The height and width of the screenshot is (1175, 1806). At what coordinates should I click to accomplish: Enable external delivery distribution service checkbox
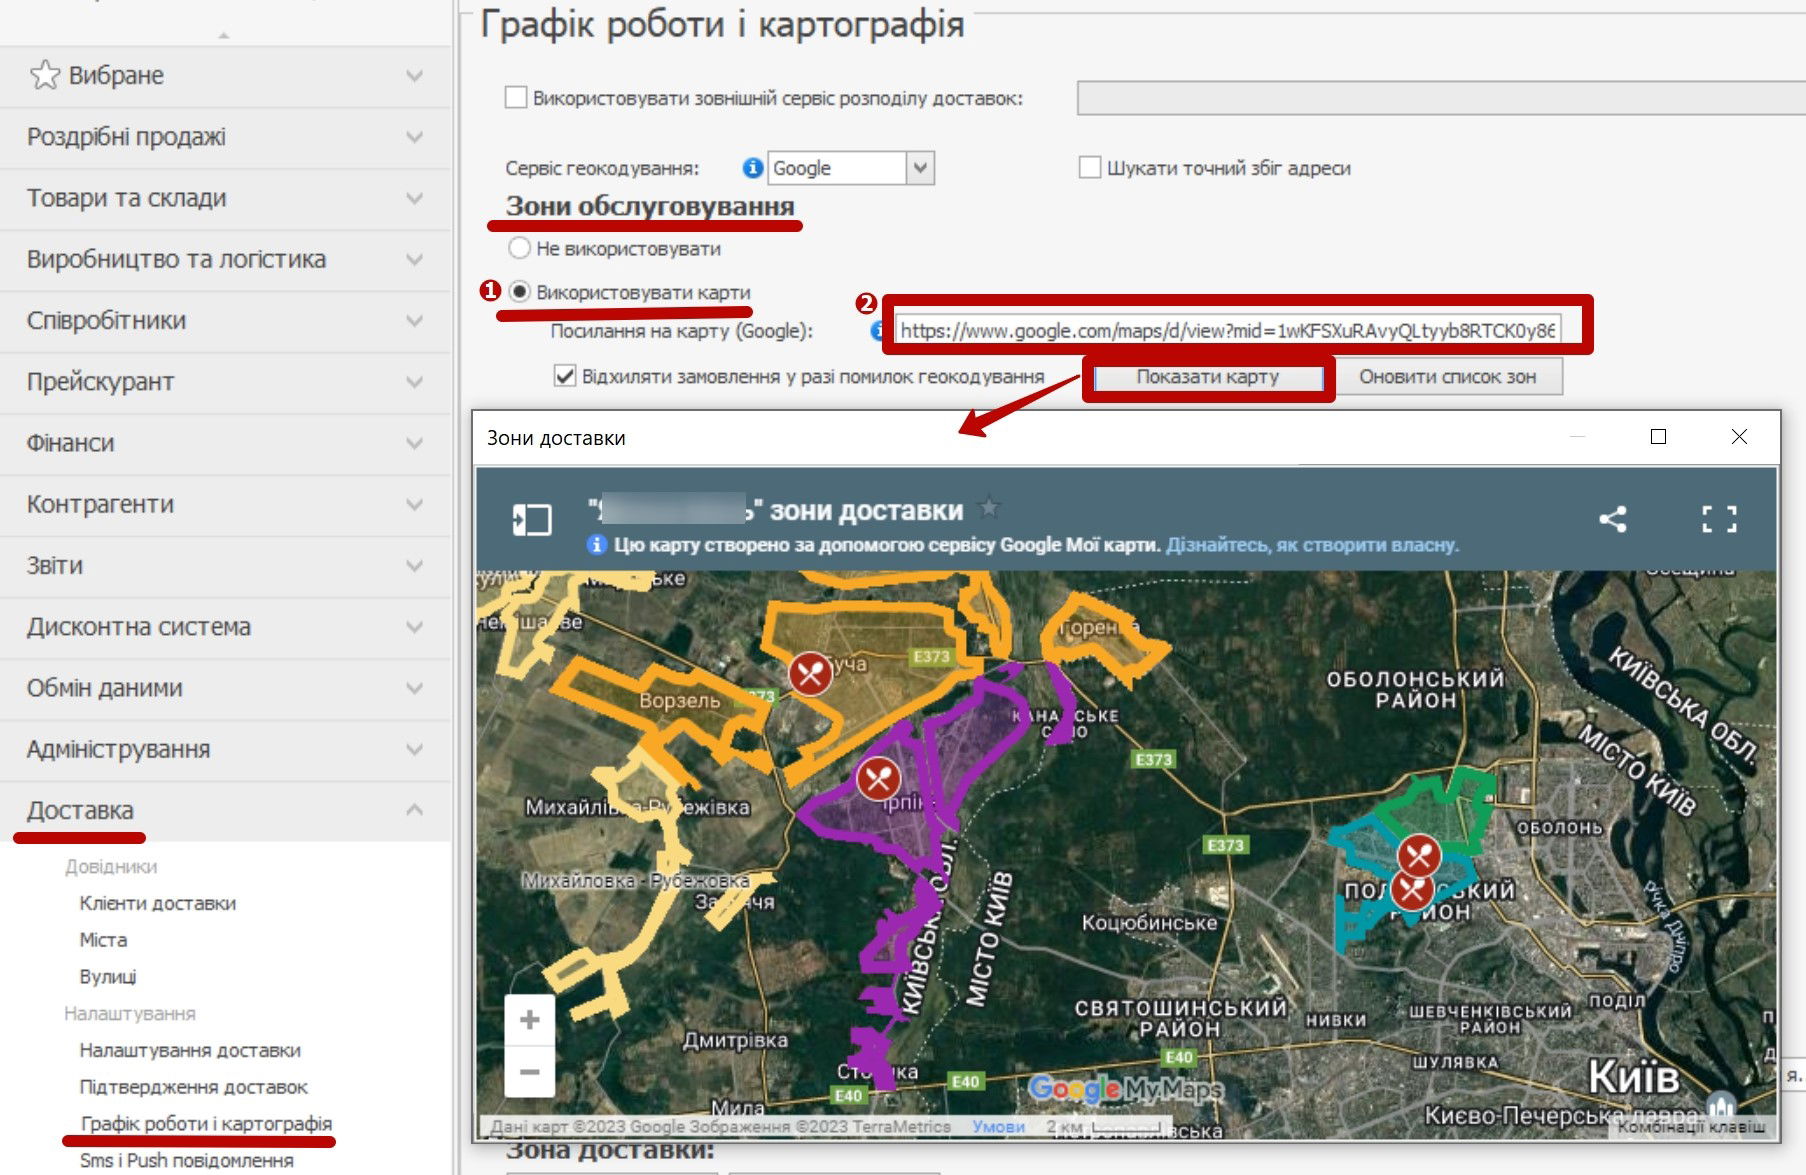coord(516,98)
